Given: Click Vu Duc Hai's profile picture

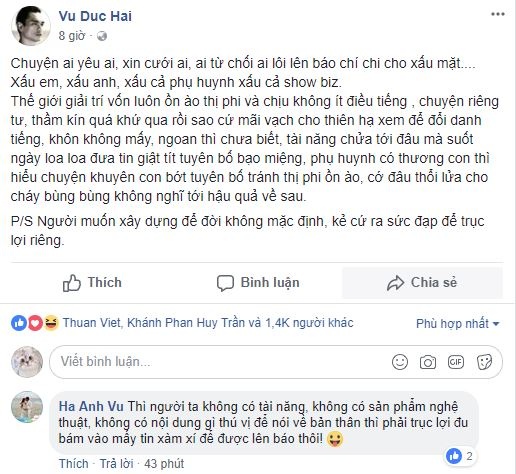Looking at the screenshot, I should pyautogui.click(x=31, y=26).
